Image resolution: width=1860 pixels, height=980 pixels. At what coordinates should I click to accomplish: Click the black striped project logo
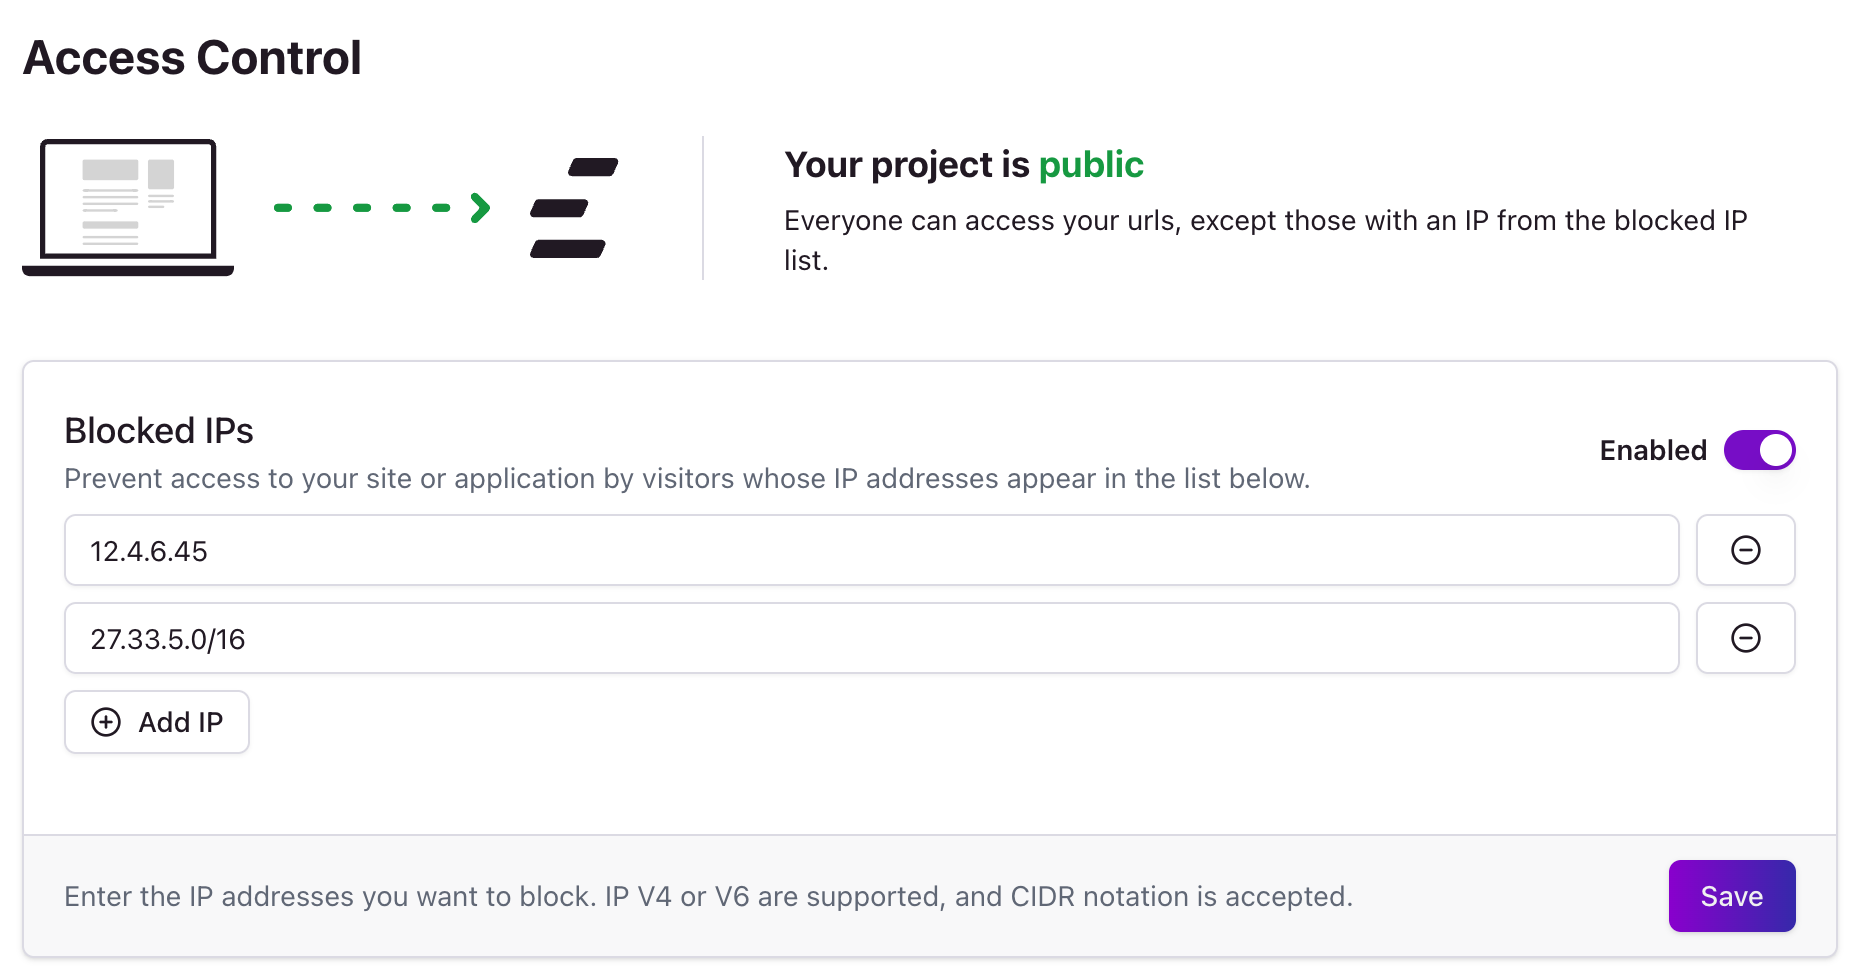click(574, 208)
